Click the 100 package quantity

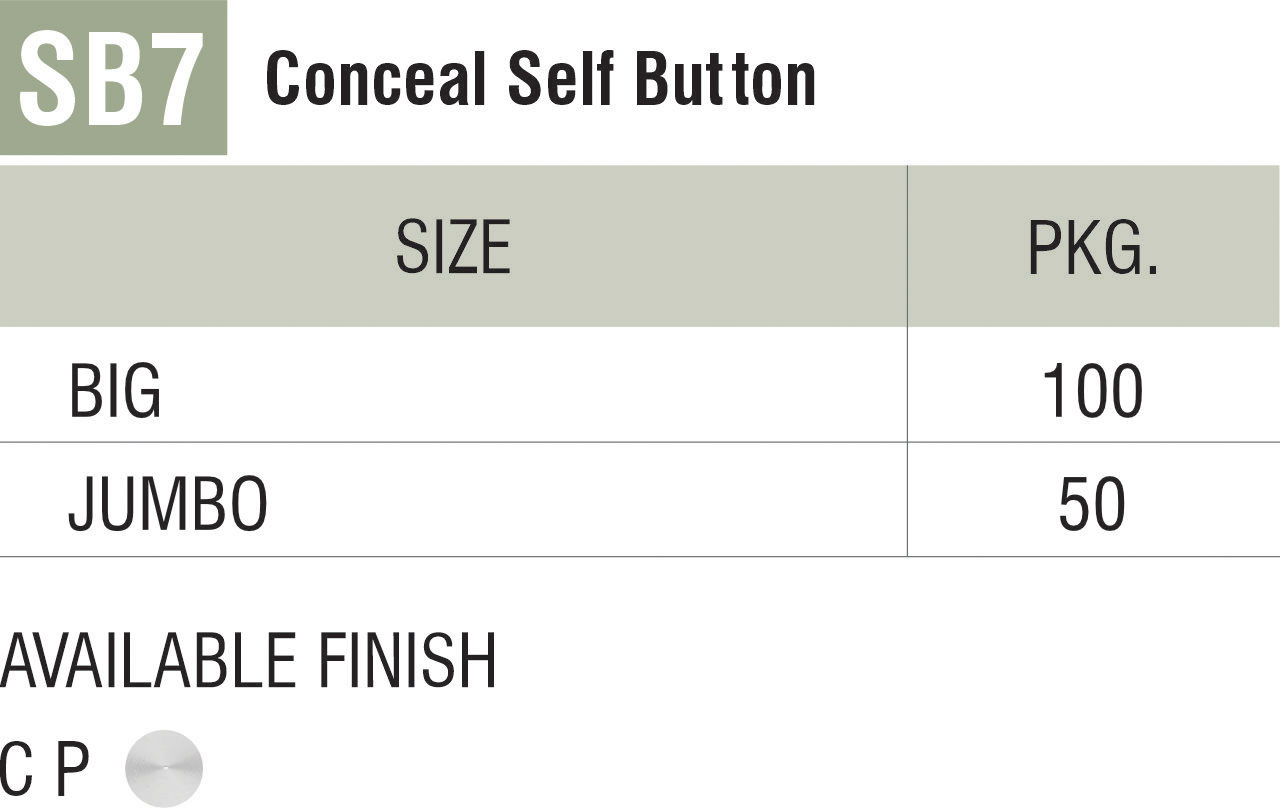[1092, 390]
